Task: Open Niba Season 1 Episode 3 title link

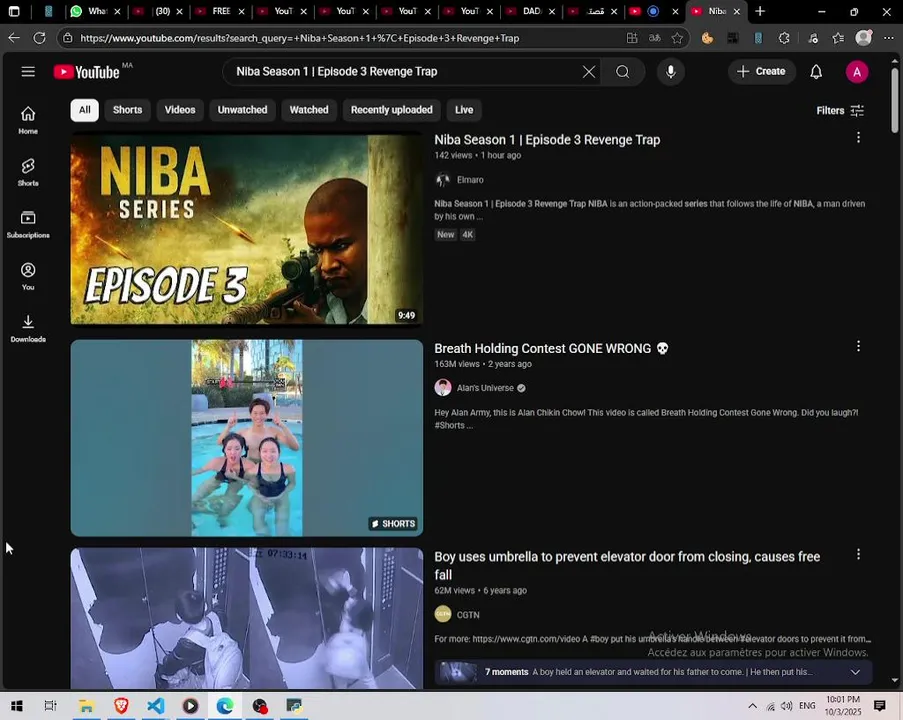Action: point(547,140)
